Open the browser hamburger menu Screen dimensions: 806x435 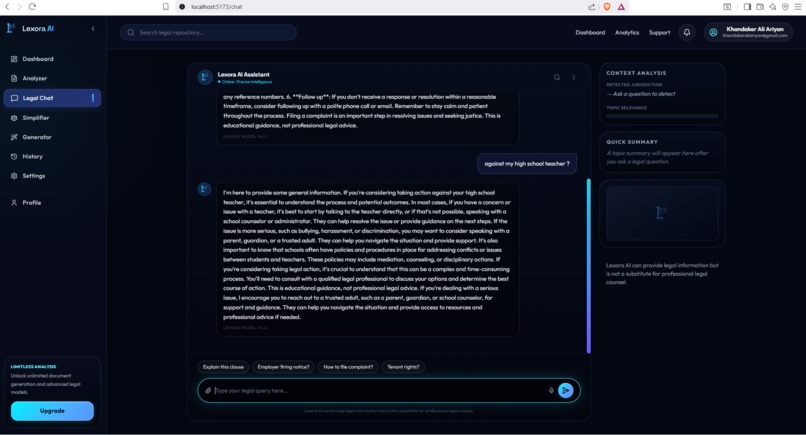pyautogui.click(x=798, y=7)
